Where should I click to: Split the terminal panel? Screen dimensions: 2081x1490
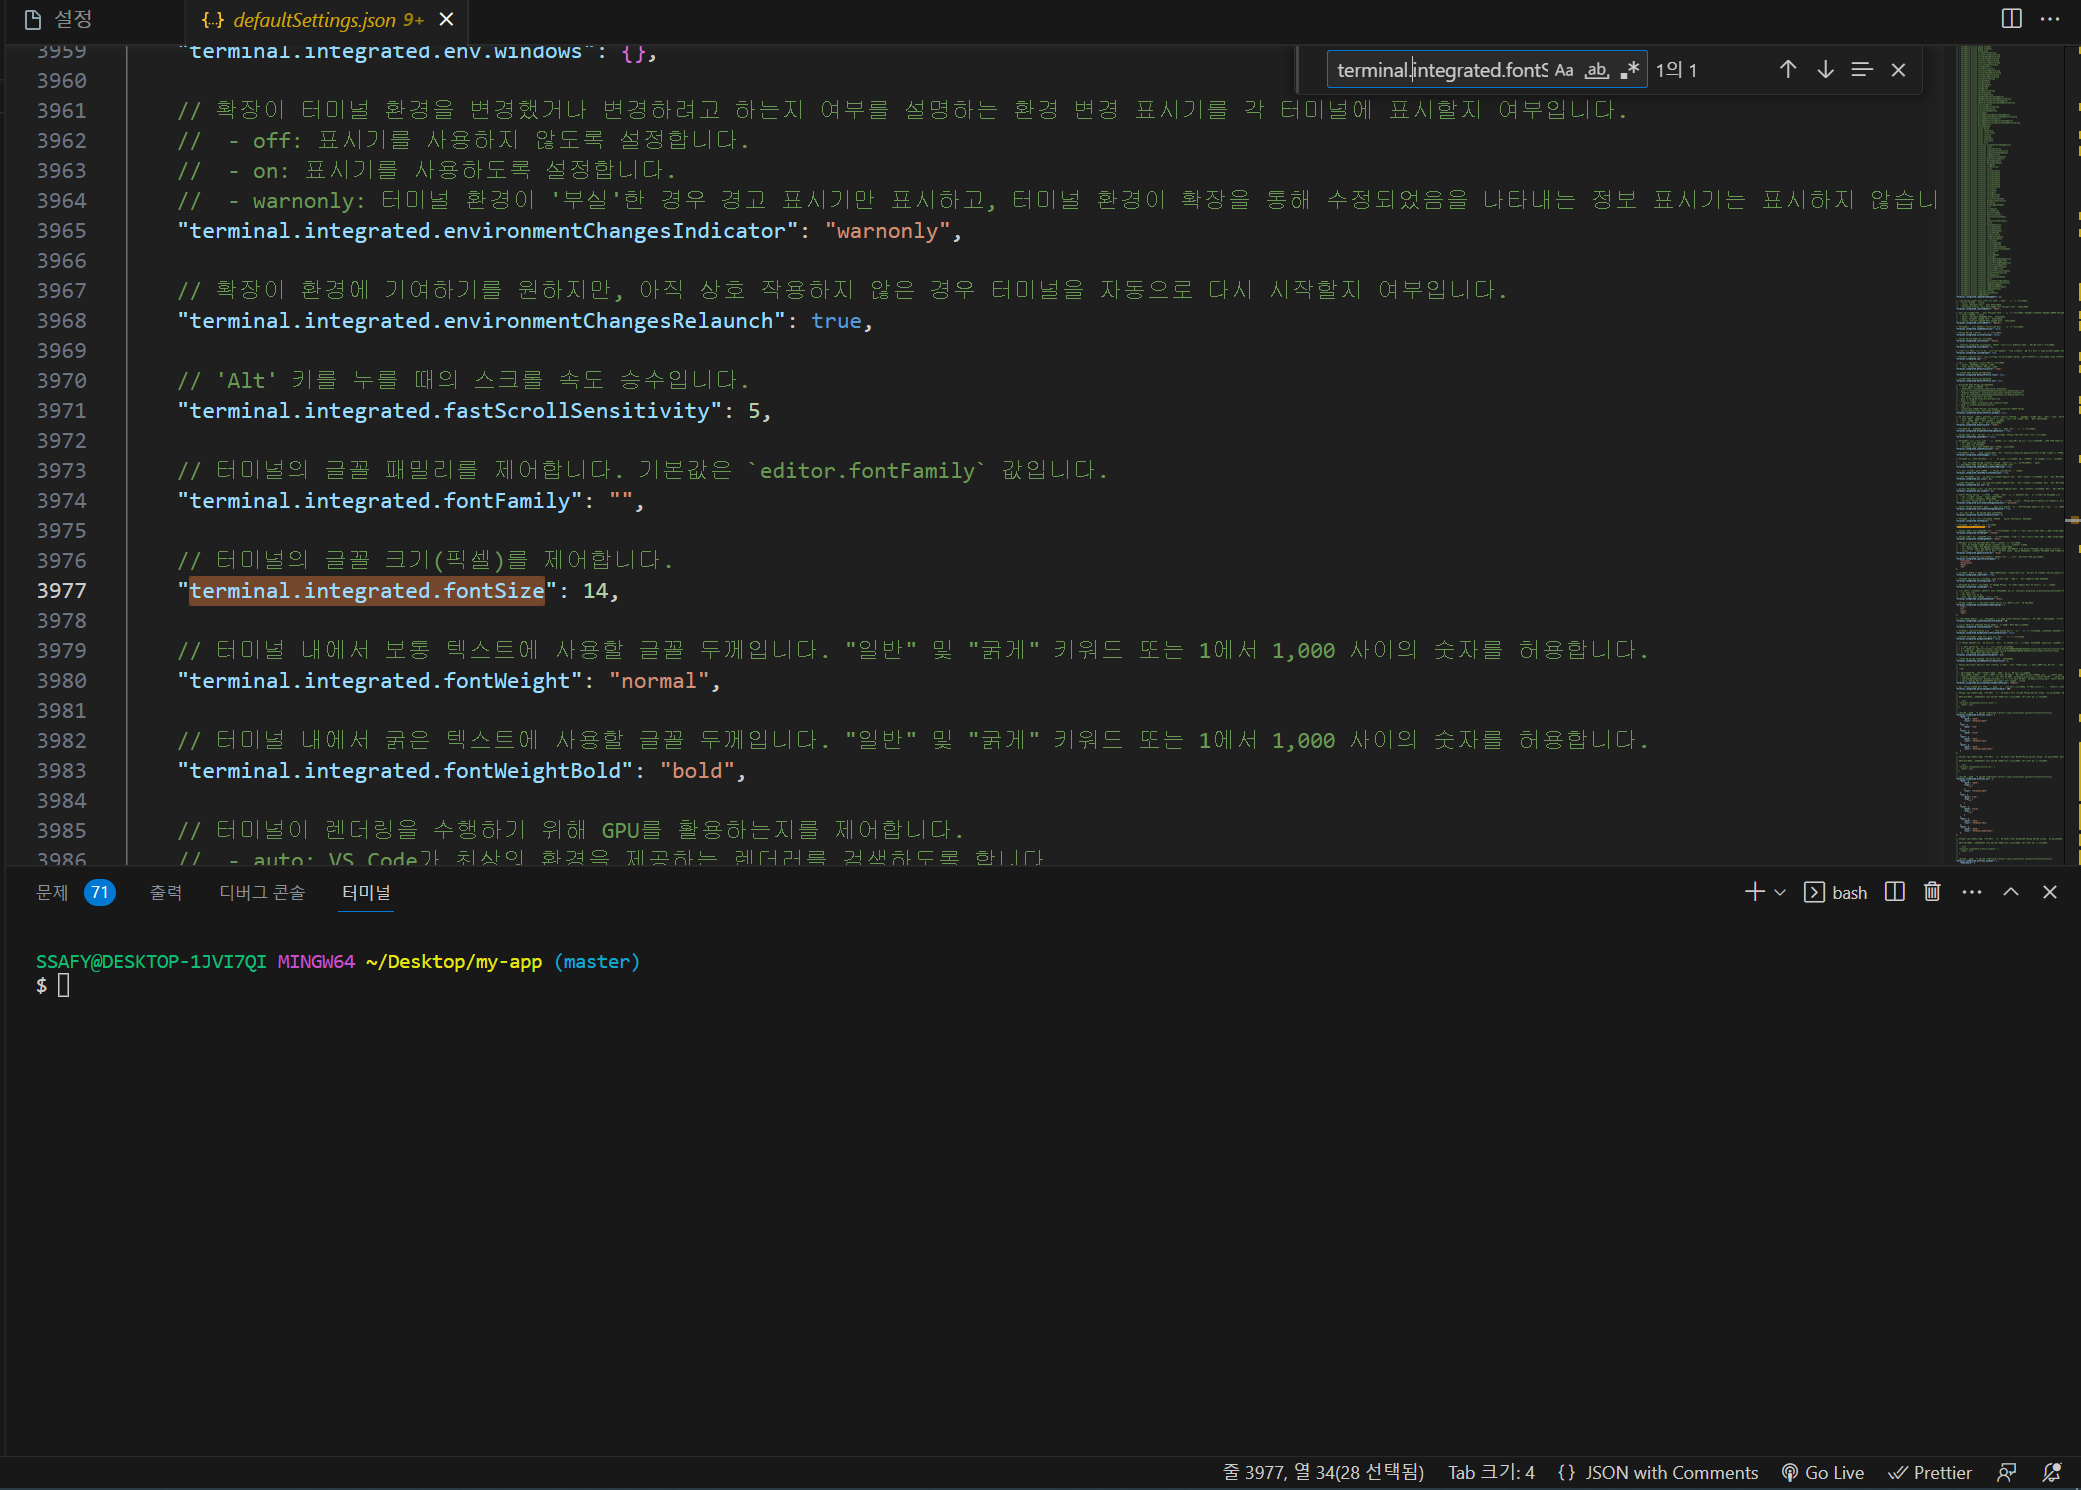1894,892
